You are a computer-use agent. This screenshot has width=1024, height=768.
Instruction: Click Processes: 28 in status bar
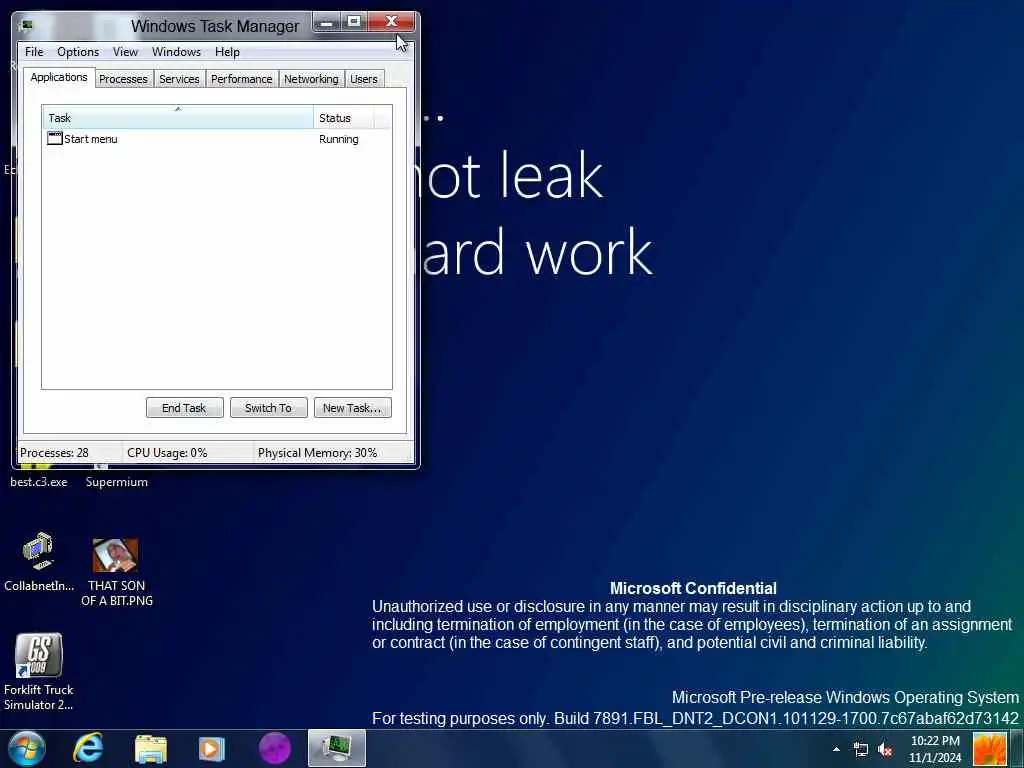point(54,453)
